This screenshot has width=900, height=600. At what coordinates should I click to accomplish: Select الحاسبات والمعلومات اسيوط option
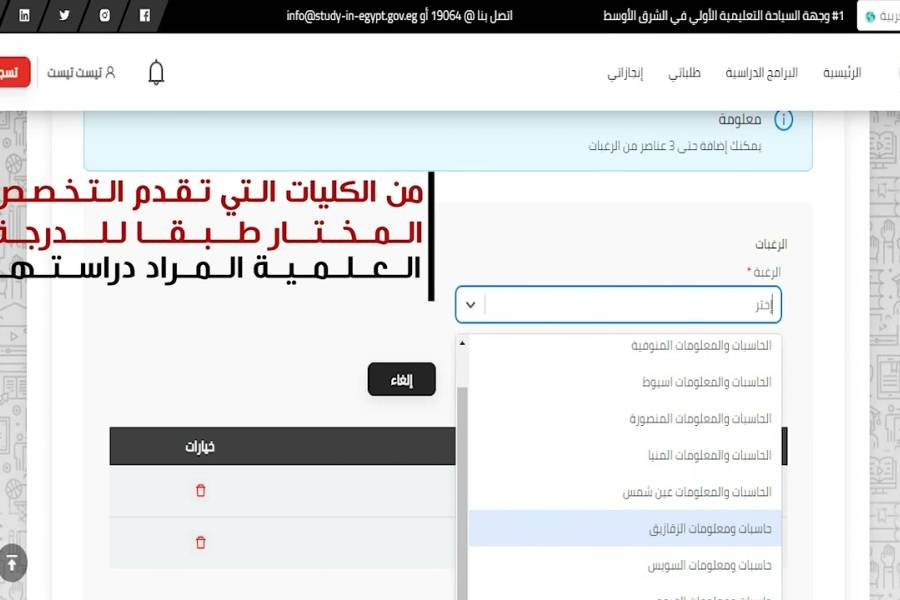pos(625,382)
